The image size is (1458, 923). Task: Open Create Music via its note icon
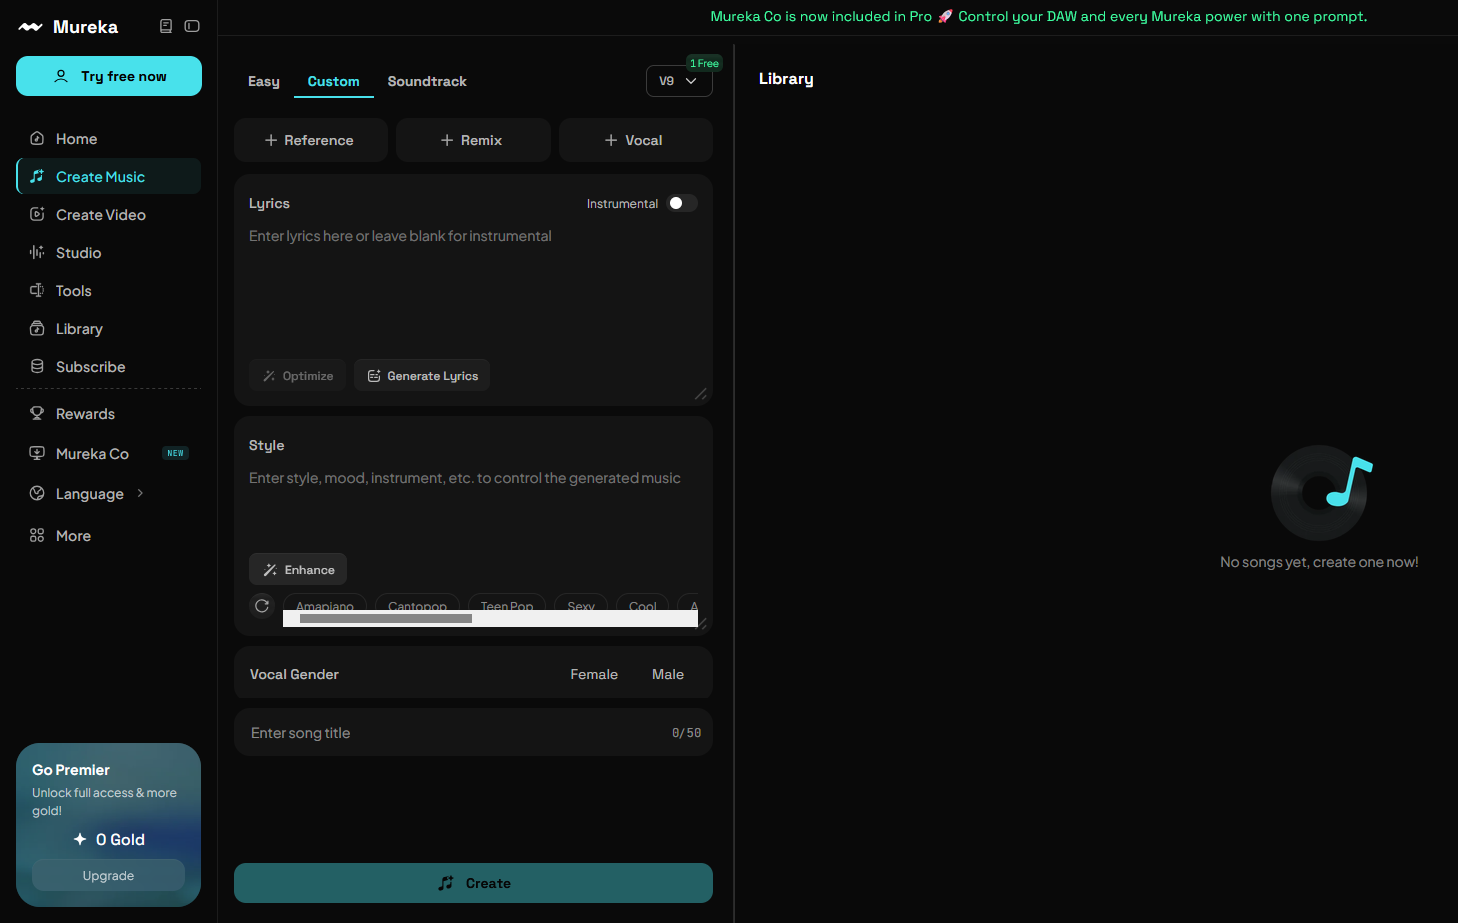coord(37,176)
